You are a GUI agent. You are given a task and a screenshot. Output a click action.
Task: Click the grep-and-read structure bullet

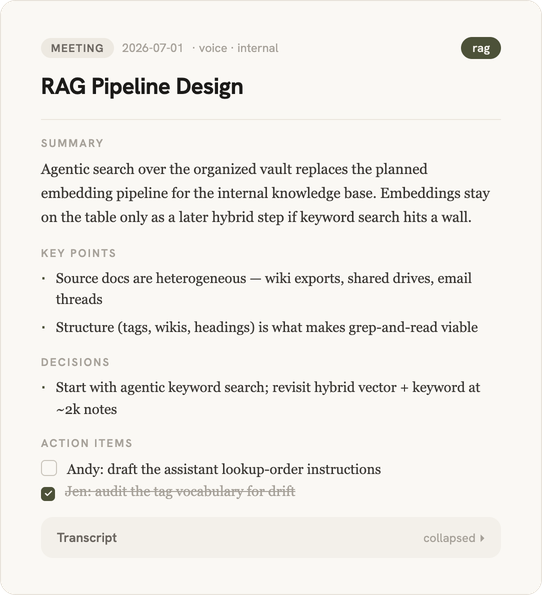267,327
